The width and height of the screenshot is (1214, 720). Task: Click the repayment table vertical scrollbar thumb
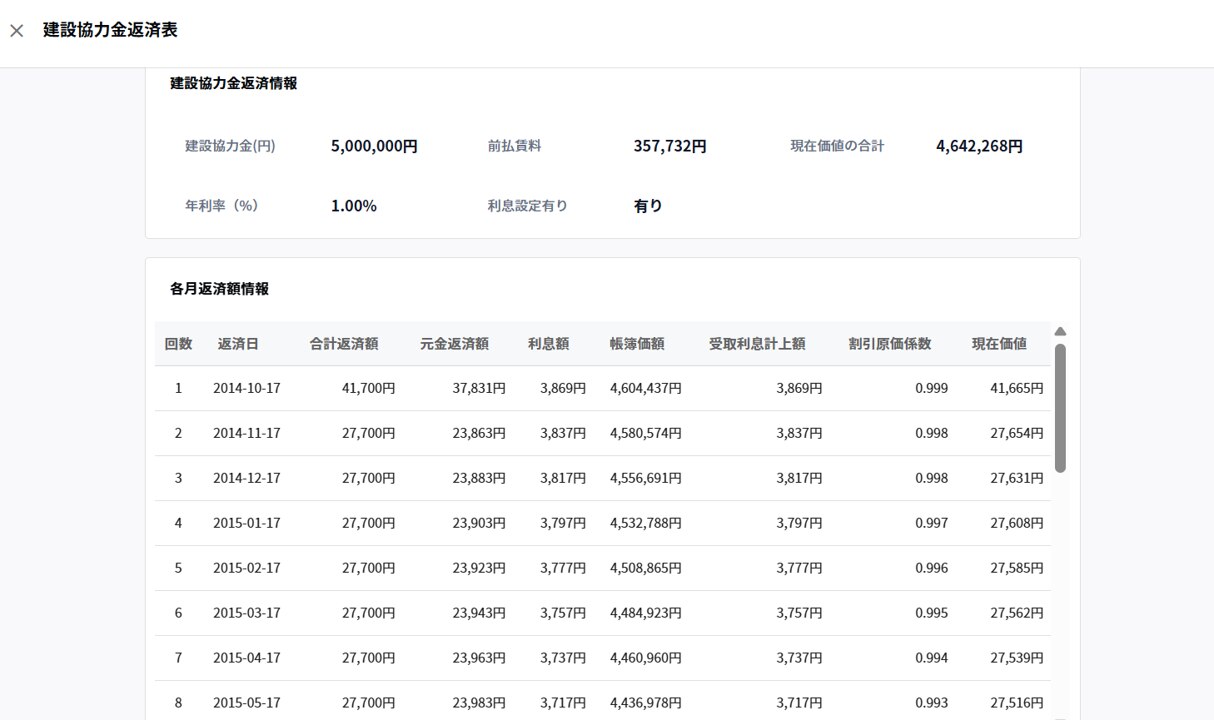(1060, 408)
